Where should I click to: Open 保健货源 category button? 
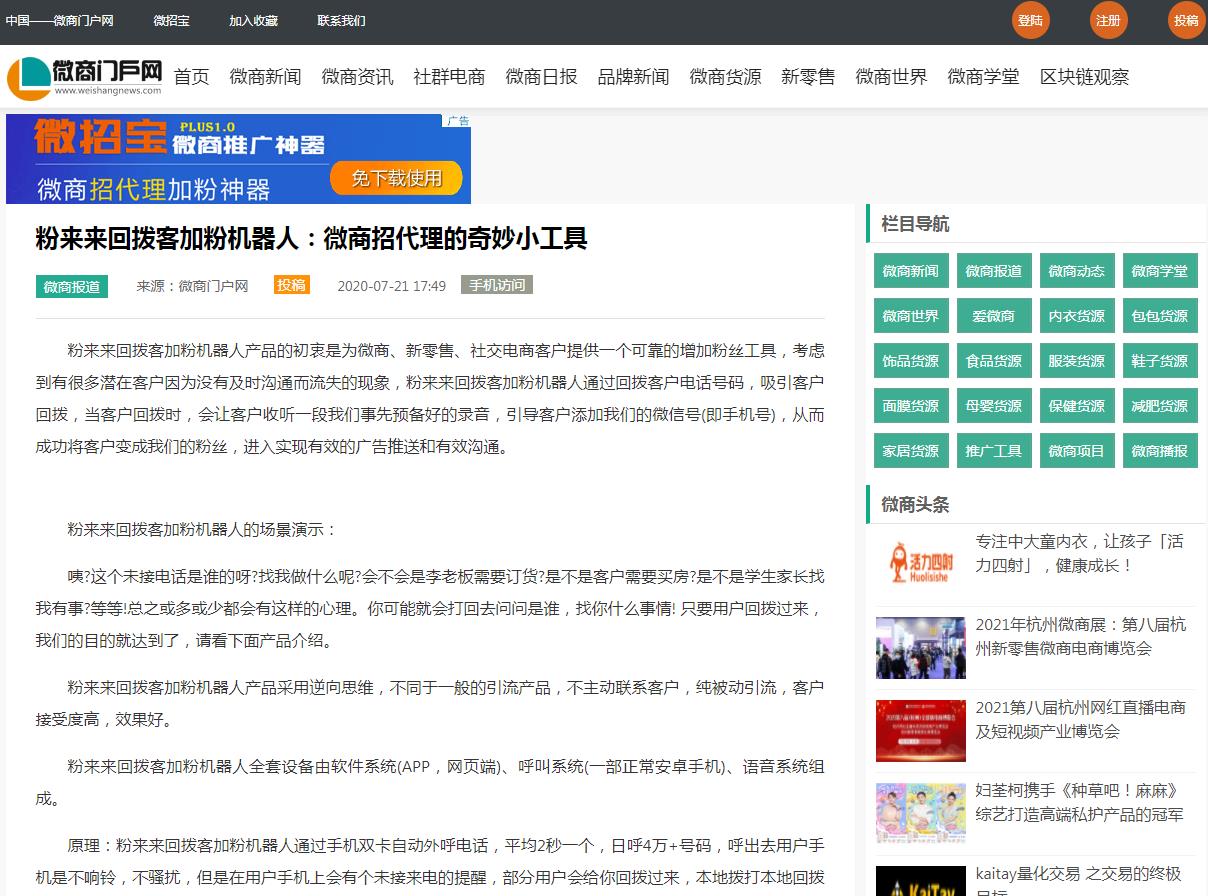[1076, 406]
